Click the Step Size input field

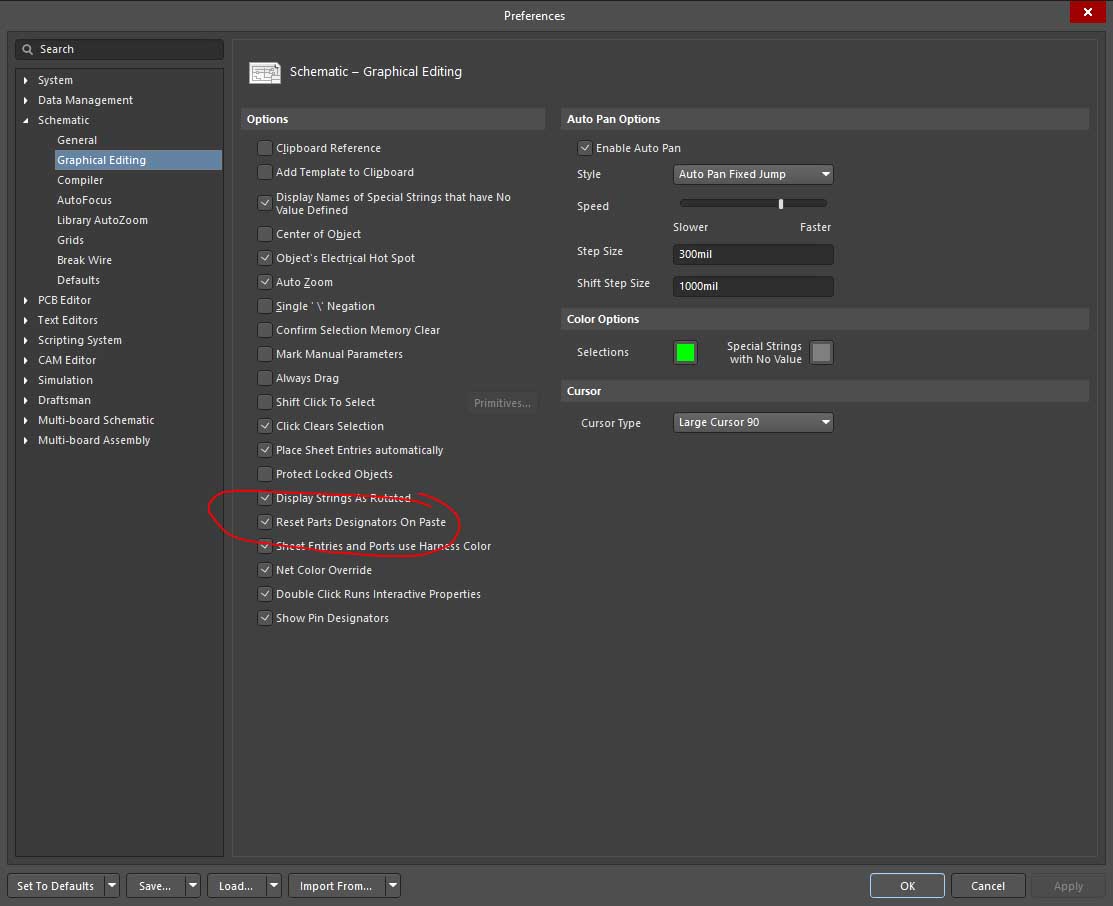[x=754, y=254]
